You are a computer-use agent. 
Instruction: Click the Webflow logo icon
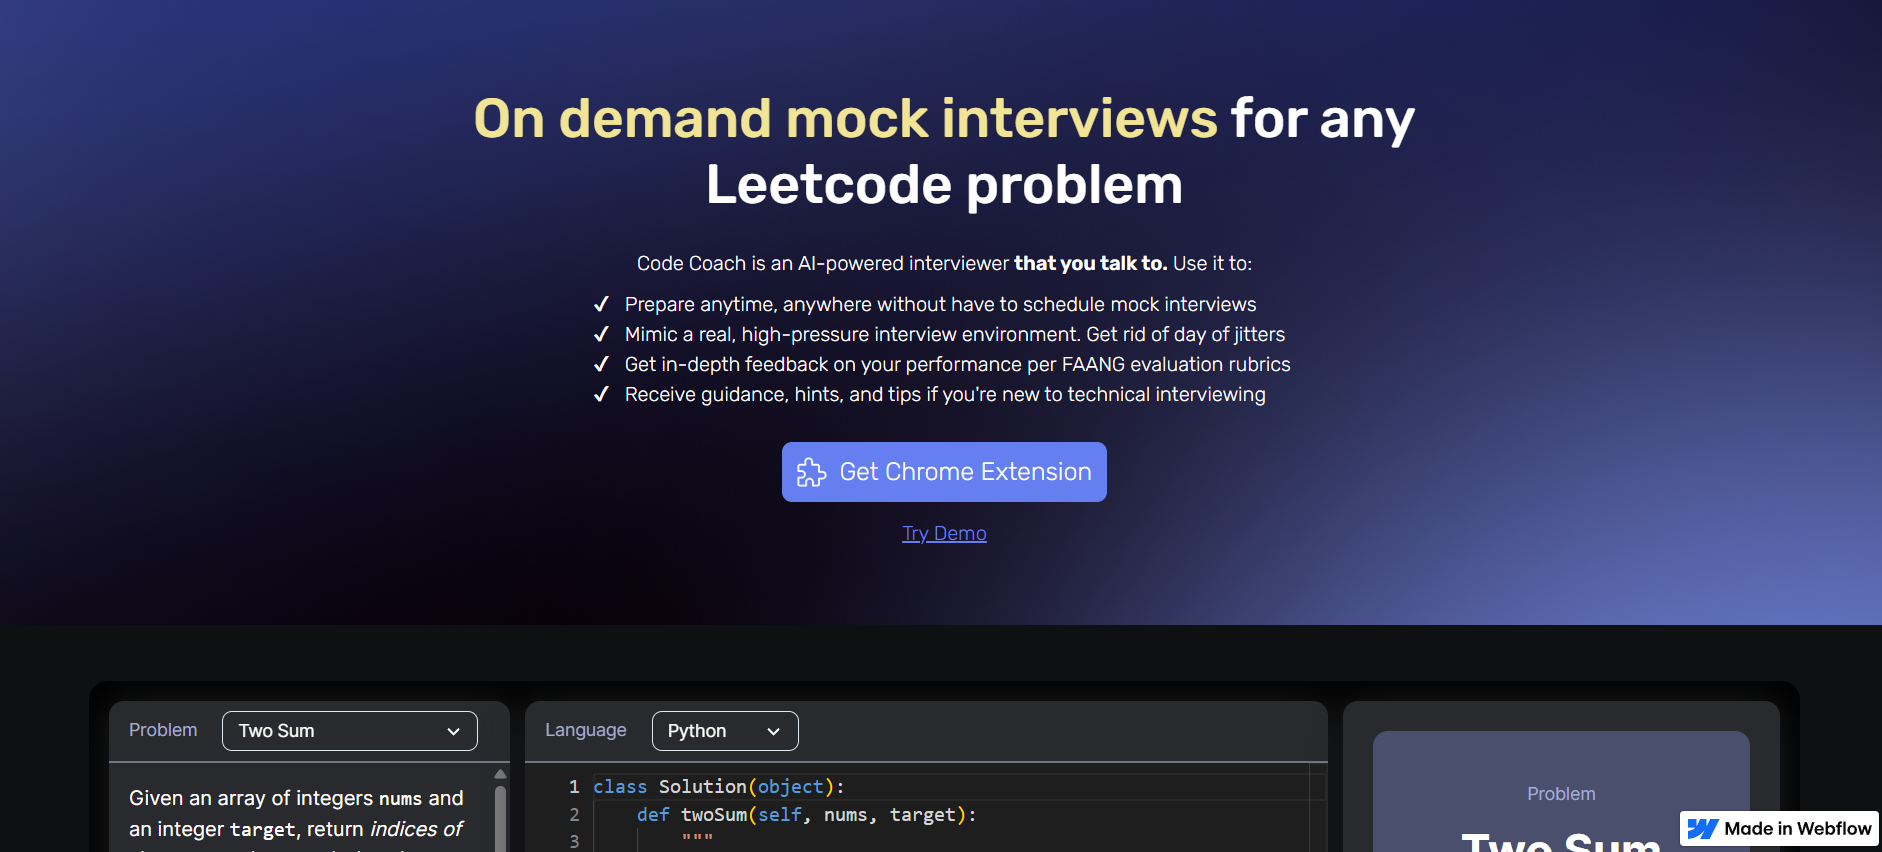click(1703, 829)
